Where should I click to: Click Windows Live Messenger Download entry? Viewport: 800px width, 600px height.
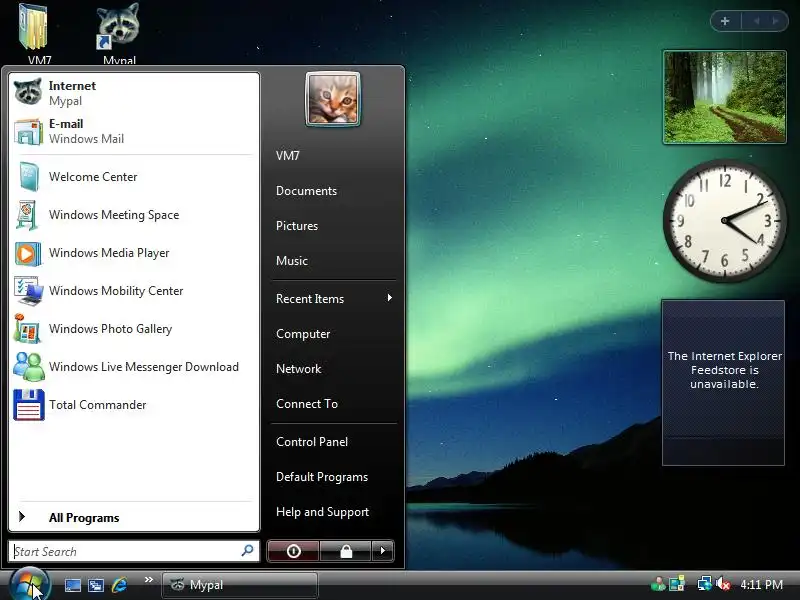134,367
